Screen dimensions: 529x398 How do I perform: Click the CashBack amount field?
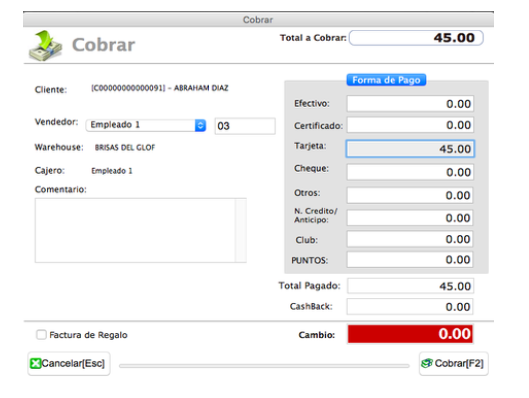[x=410, y=307]
